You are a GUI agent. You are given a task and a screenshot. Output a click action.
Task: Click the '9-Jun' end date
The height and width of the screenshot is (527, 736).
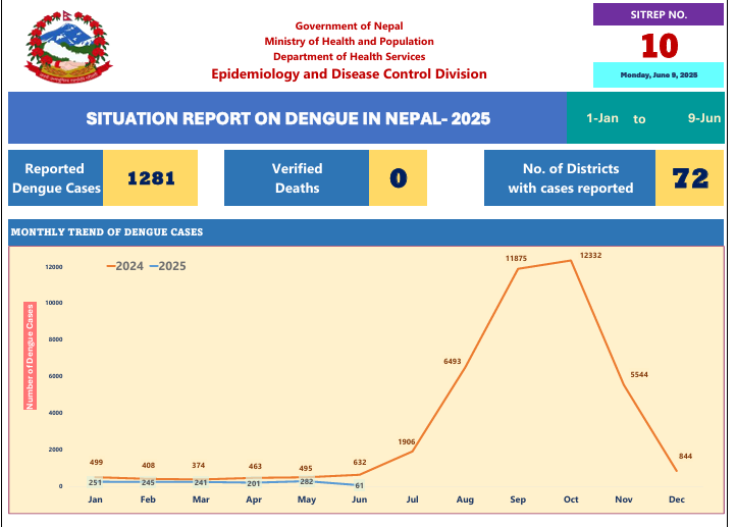[x=704, y=118]
